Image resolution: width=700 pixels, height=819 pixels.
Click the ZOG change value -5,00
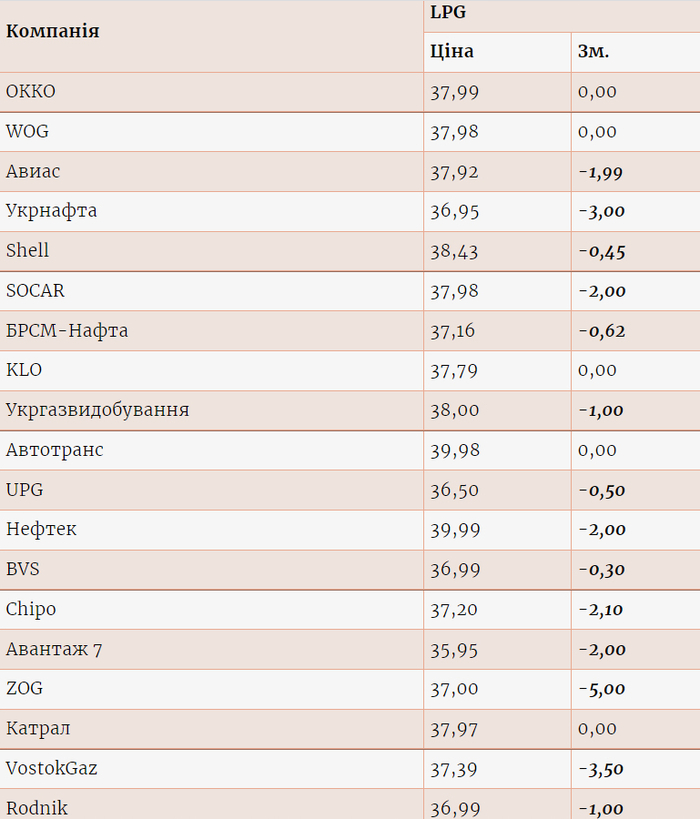[601, 689]
